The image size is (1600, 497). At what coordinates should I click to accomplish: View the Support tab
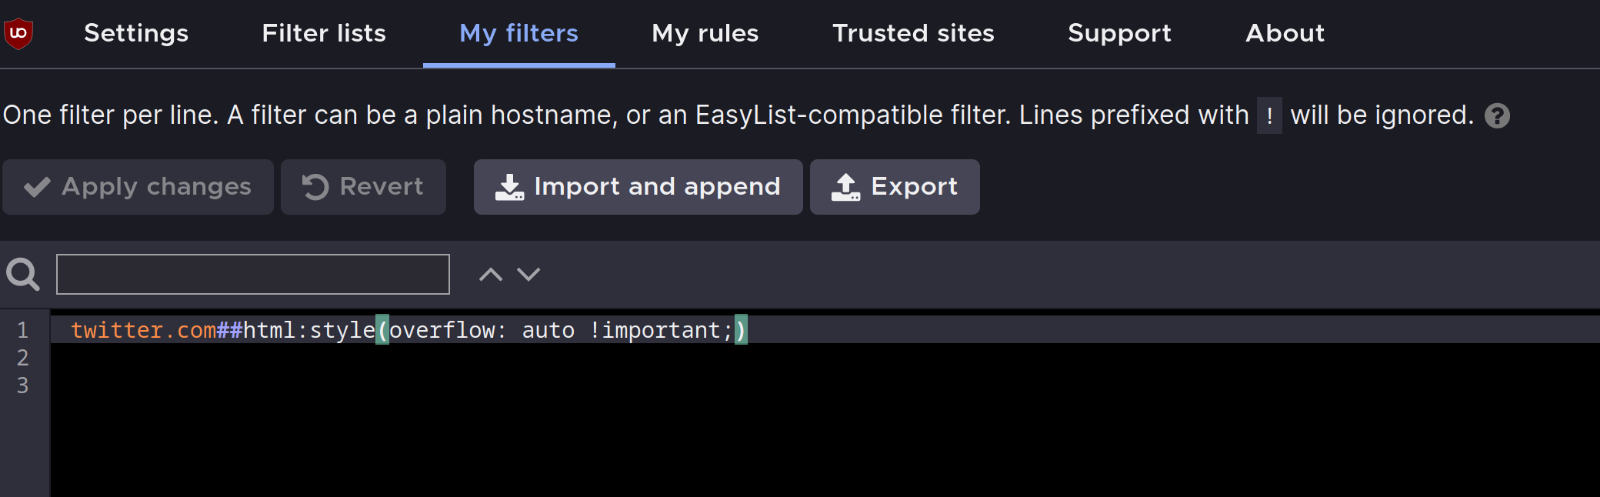1119,33
